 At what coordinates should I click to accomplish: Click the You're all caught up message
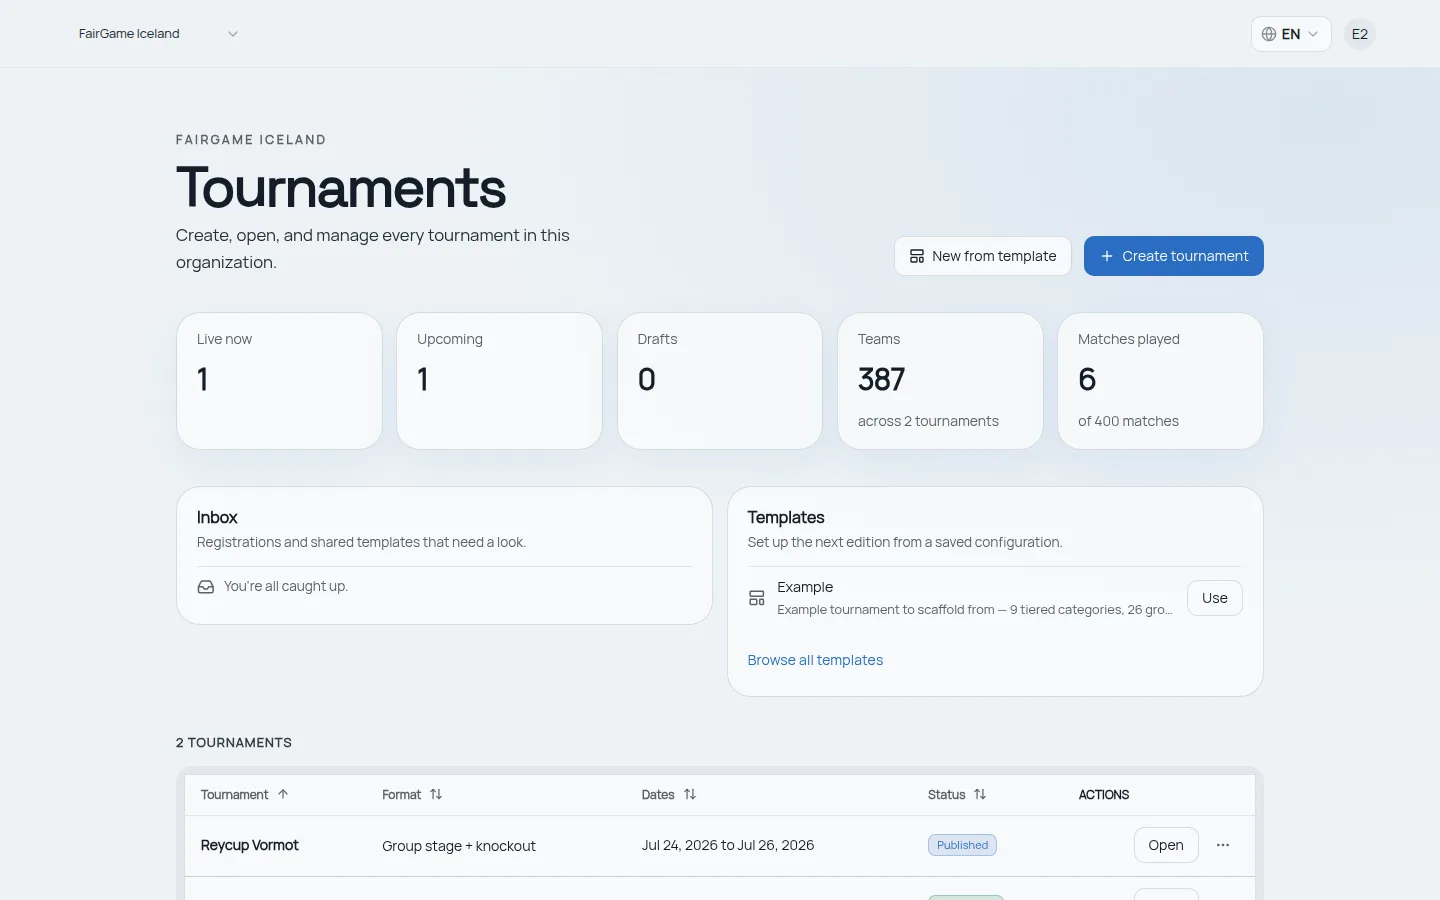coord(286,586)
